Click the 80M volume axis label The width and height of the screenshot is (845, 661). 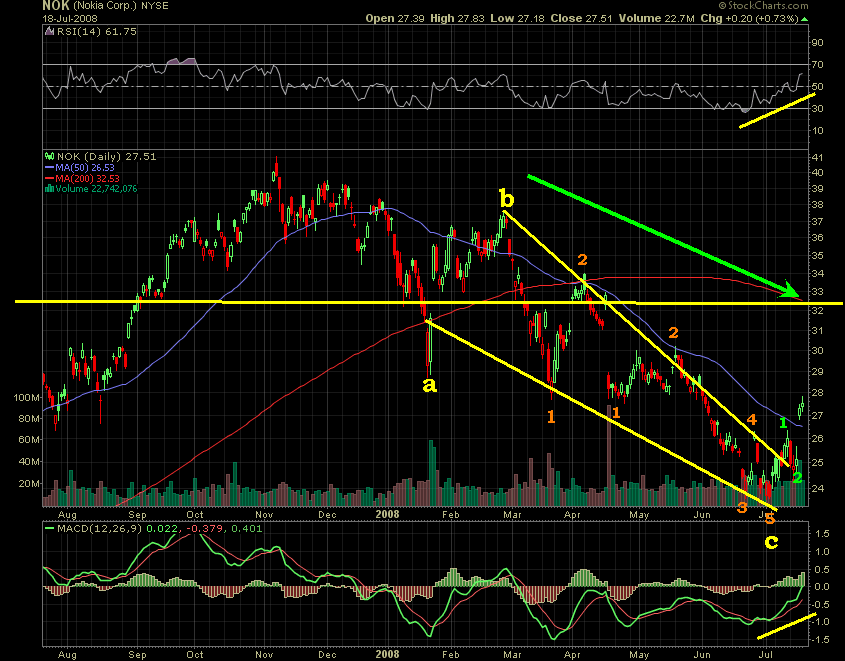click(x=29, y=419)
